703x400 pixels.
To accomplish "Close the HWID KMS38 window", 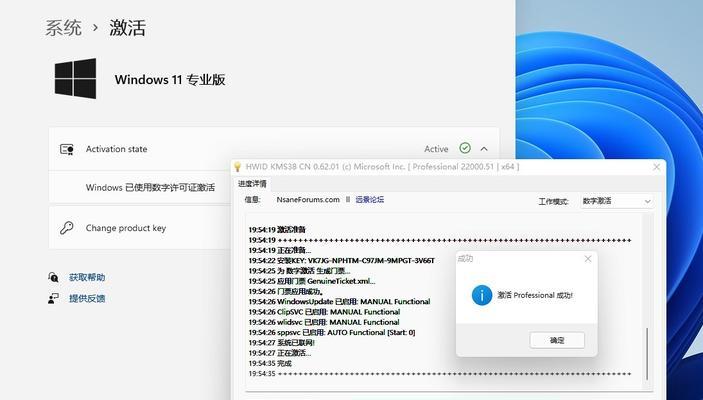I will tap(656, 167).
